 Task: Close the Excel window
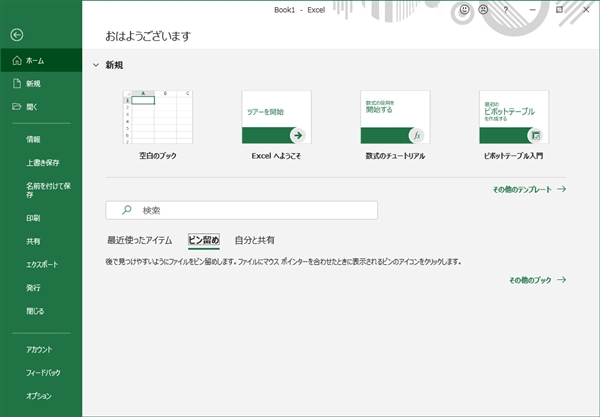[586, 10]
